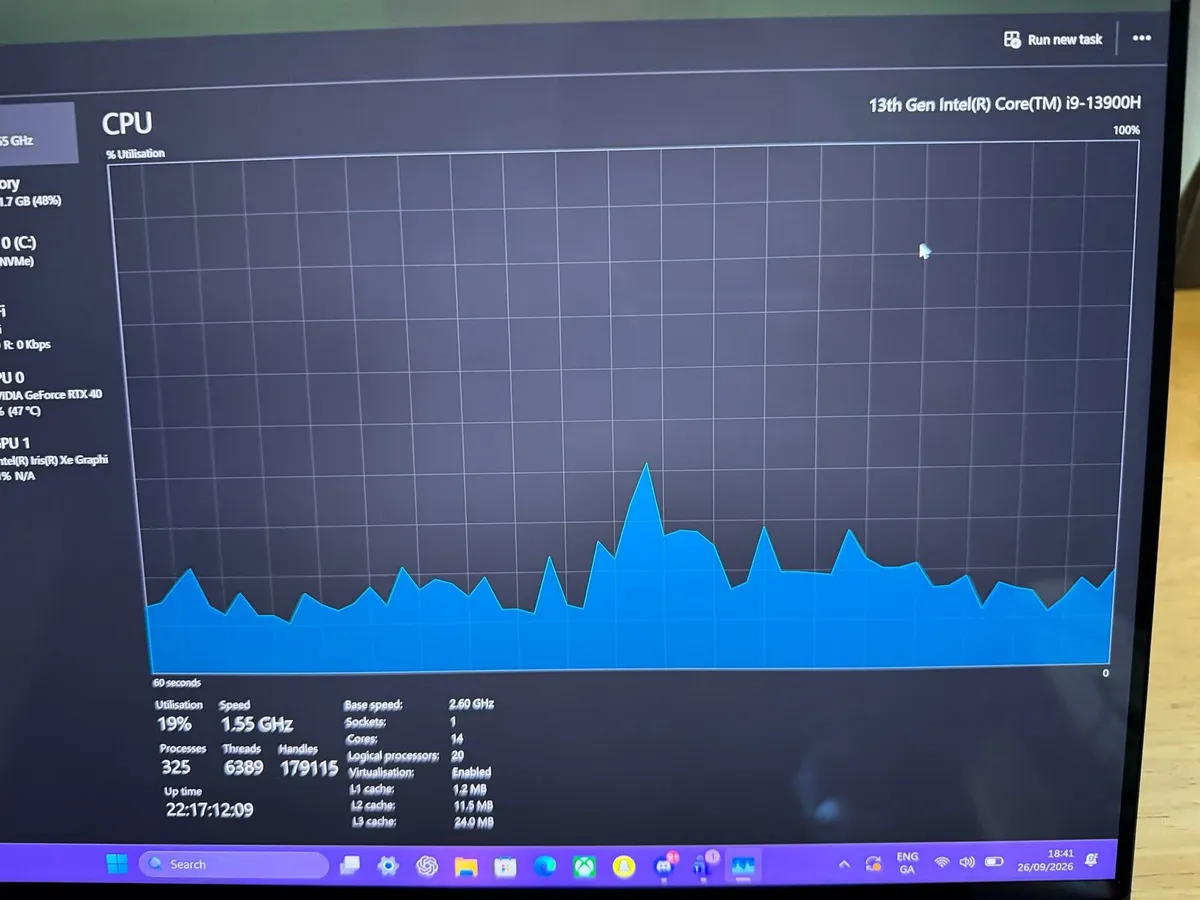Image resolution: width=1200 pixels, height=900 pixels.
Task: Open the Snapchat app from taskbar
Action: pyautogui.click(x=624, y=866)
